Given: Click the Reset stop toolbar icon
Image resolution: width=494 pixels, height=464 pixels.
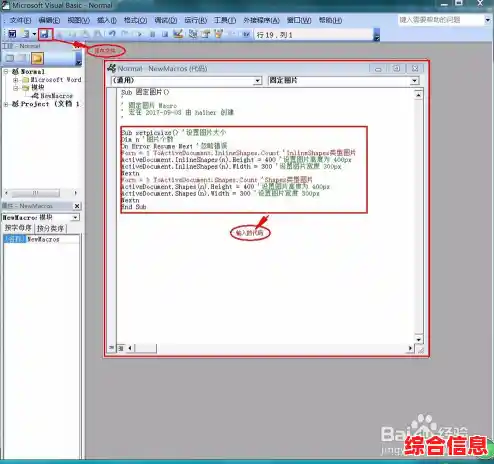Looking at the screenshot, I should (165, 34).
